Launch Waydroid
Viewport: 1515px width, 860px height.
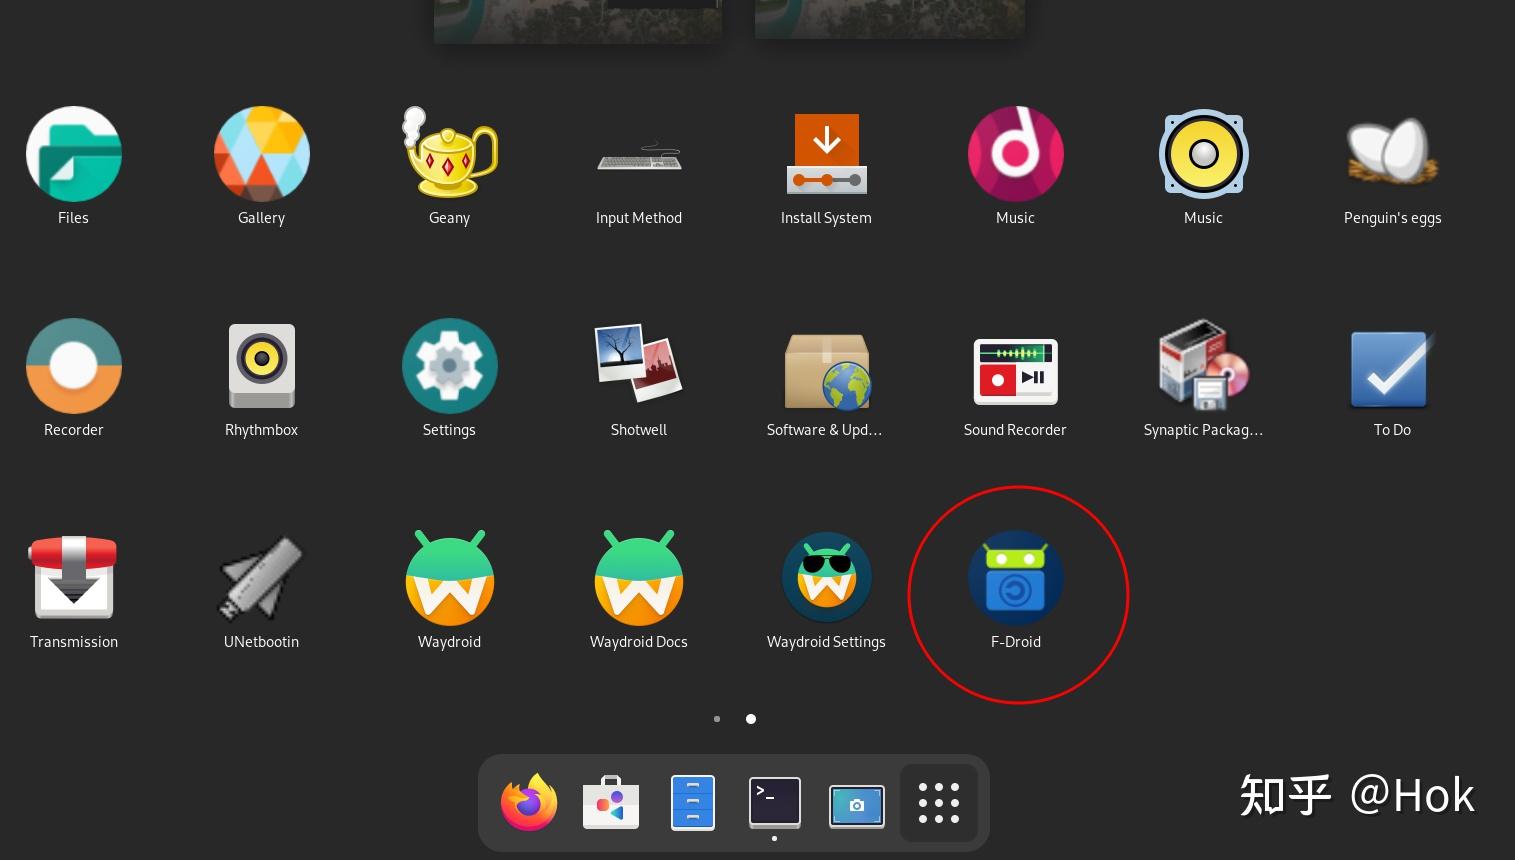[x=449, y=578]
